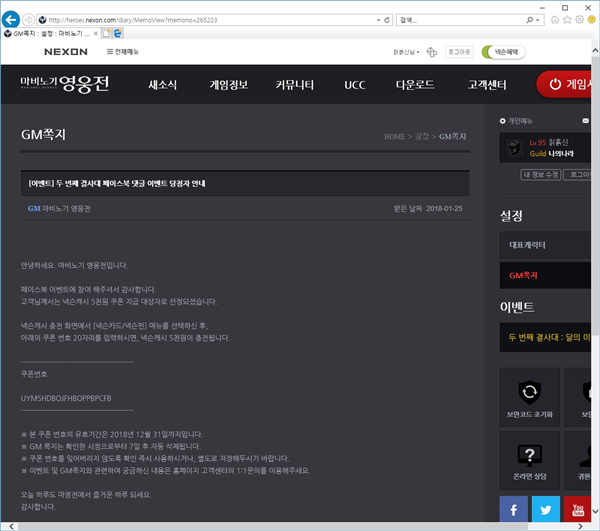
Task: Click the character avatar thumbnail
Action: point(515,148)
